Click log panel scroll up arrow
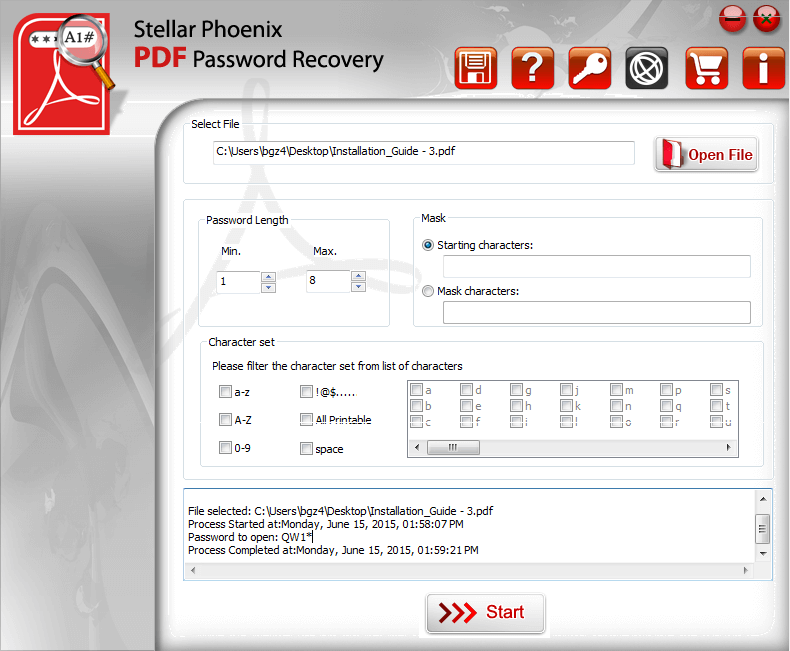Image resolution: width=790 pixels, height=651 pixels. [x=763, y=499]
